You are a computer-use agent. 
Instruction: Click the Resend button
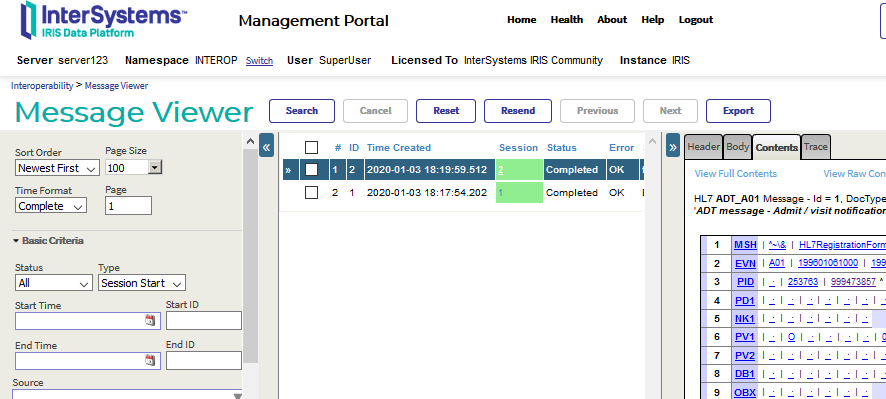(518, 111)
